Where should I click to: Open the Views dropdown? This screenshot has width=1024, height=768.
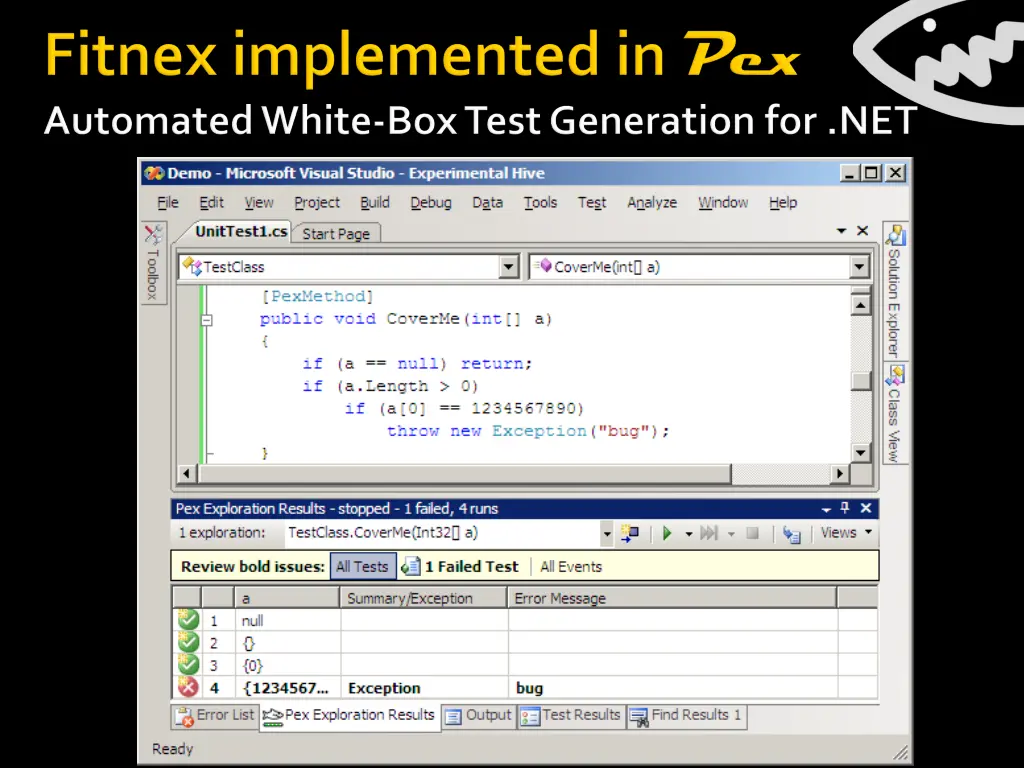pos(846,533)
